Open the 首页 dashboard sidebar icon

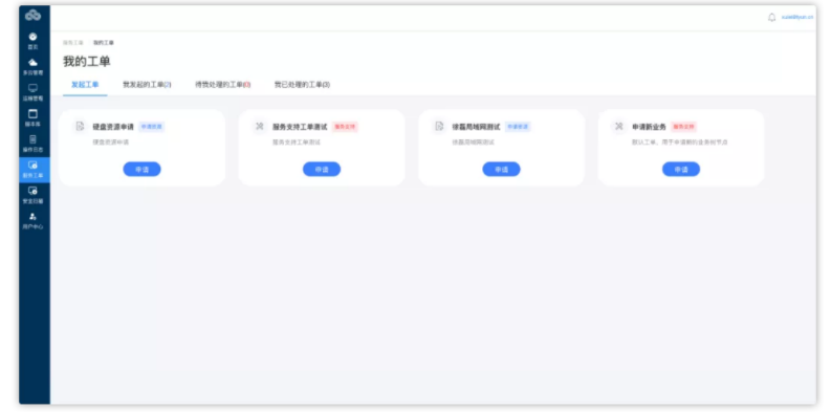(x=33, y=41)
